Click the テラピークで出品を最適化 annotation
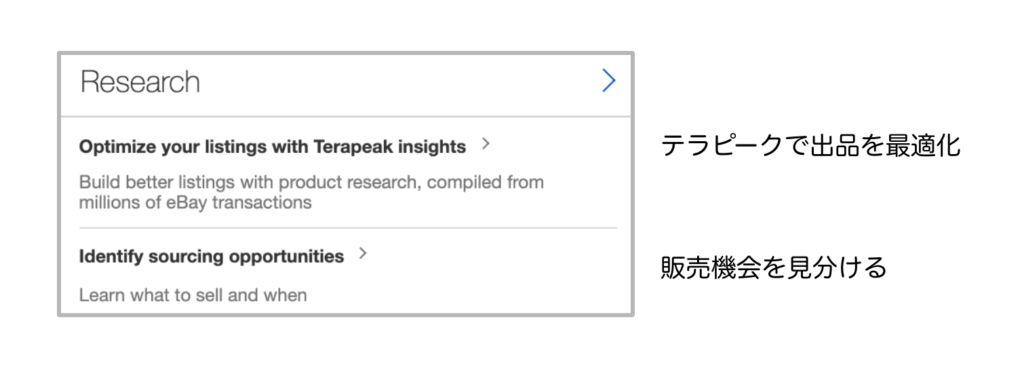The image size is (1024, 372). point(810,146)
